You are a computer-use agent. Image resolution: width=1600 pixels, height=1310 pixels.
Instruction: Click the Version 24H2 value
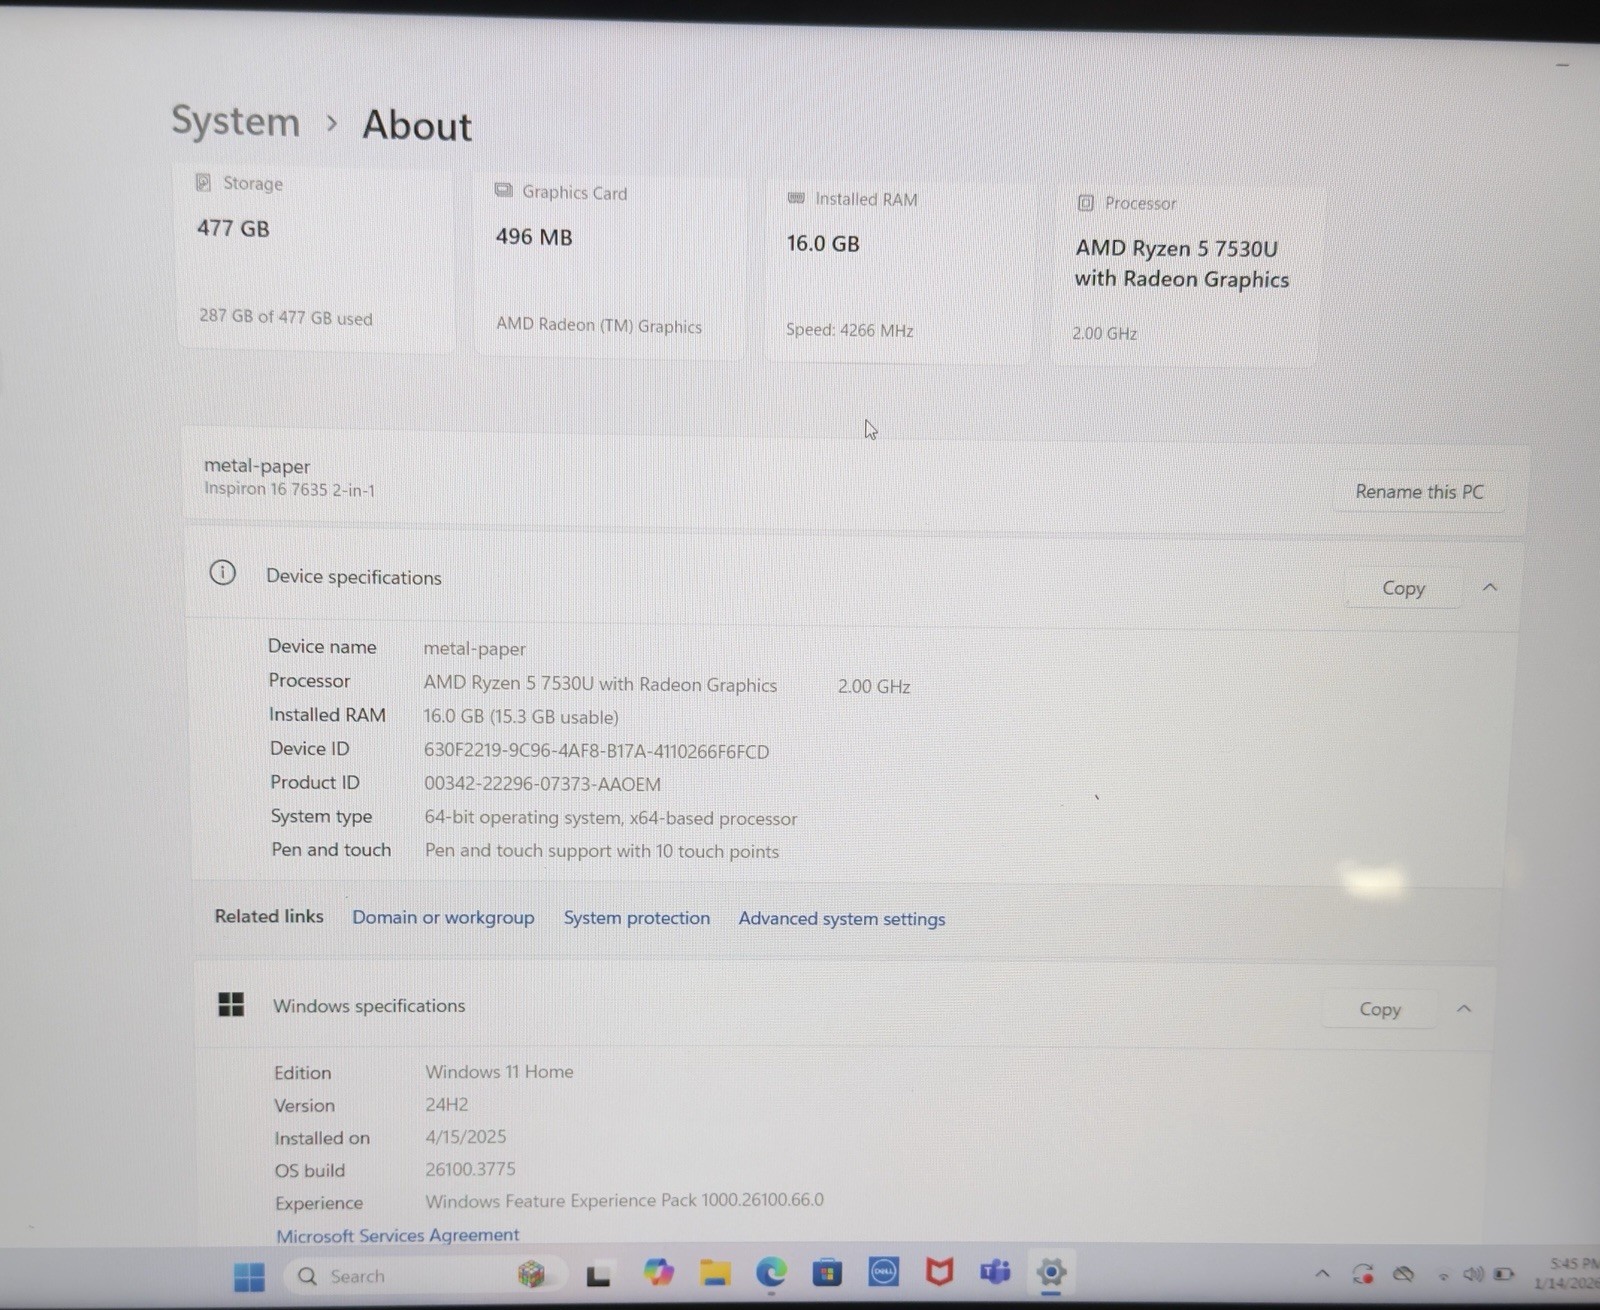[447, 1104]
